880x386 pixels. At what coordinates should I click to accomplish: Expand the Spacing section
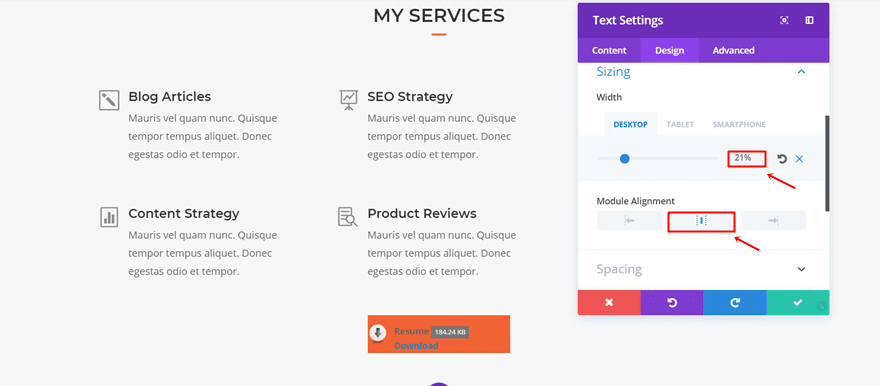coord(801,269)
